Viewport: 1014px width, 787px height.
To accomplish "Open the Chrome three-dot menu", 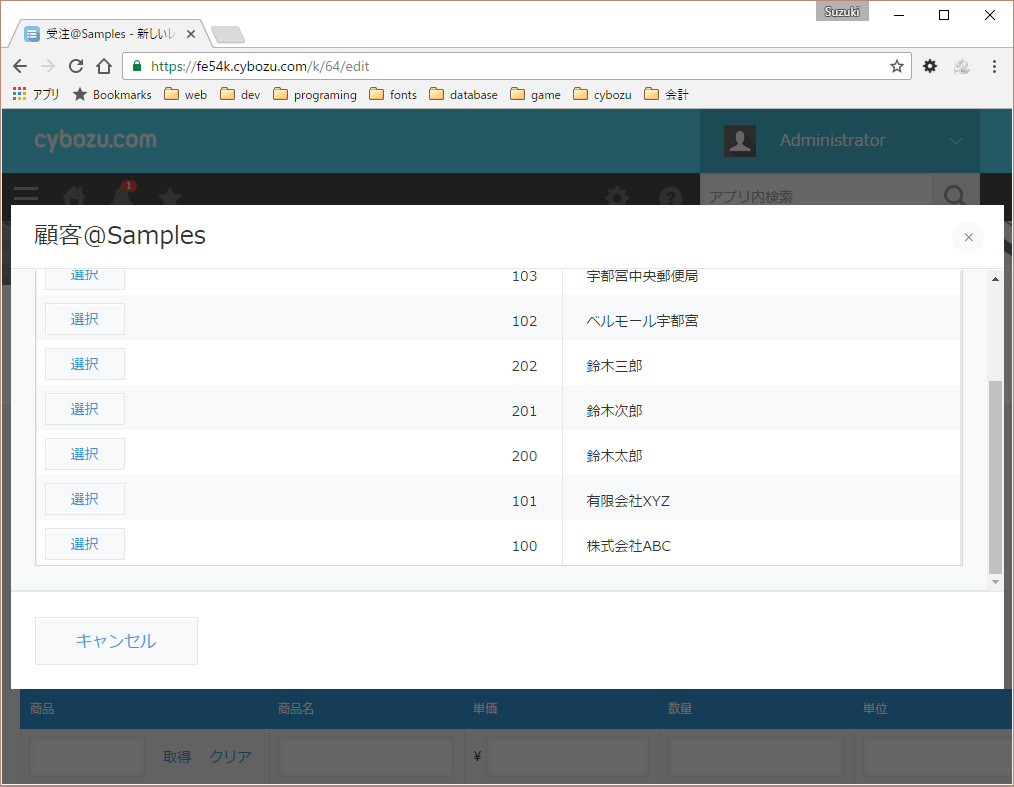I will coord(993,66).
